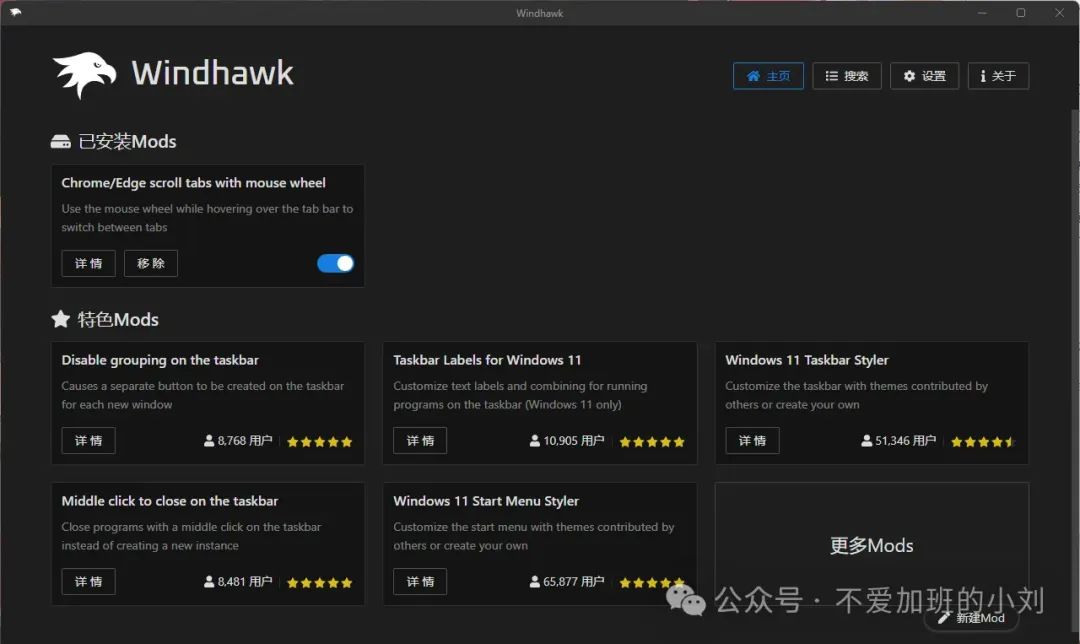Click the featured mods star icon
This screenshot has height=644, width=1080.
coord(61,319)
